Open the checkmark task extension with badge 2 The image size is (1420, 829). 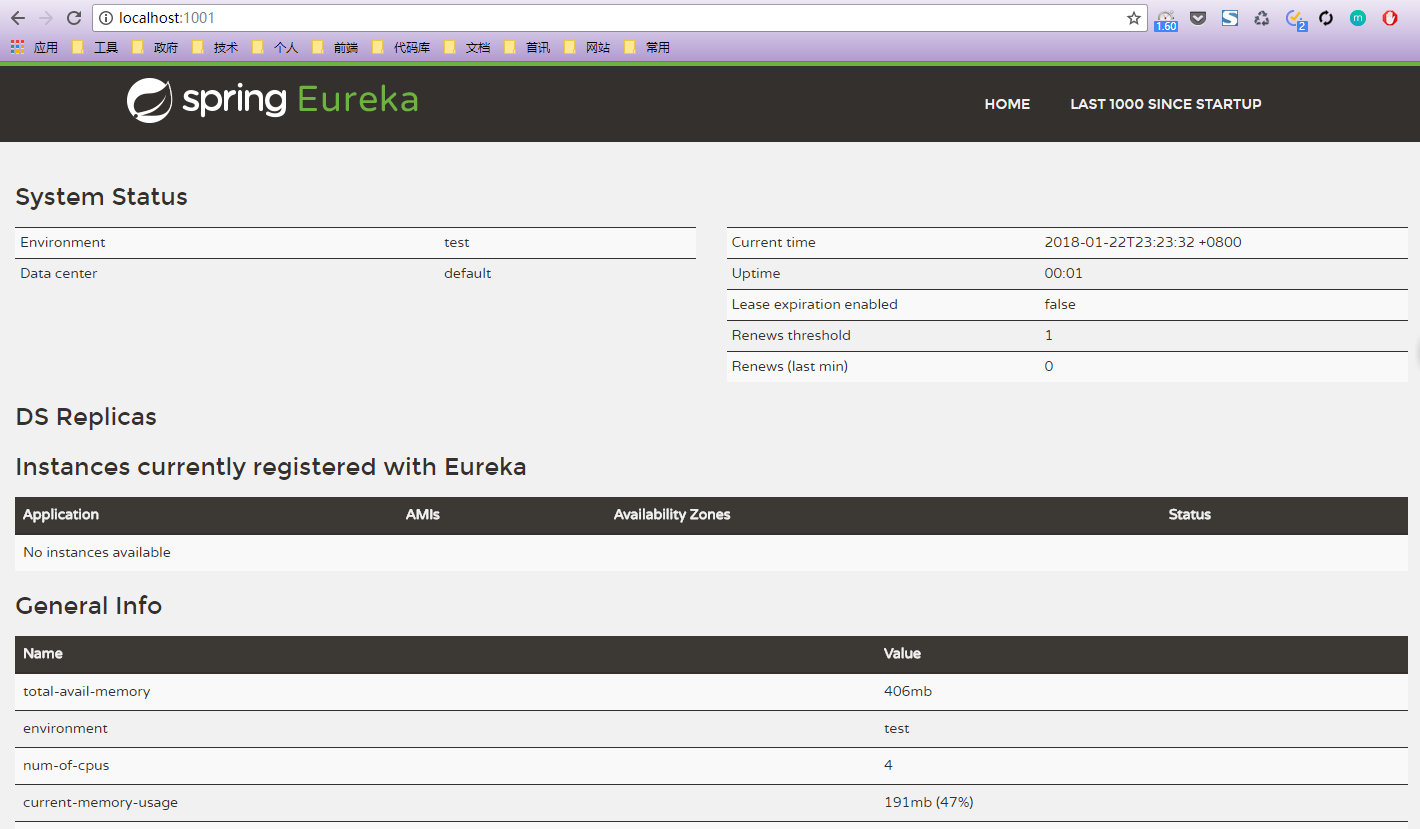tap(1295, 19)
